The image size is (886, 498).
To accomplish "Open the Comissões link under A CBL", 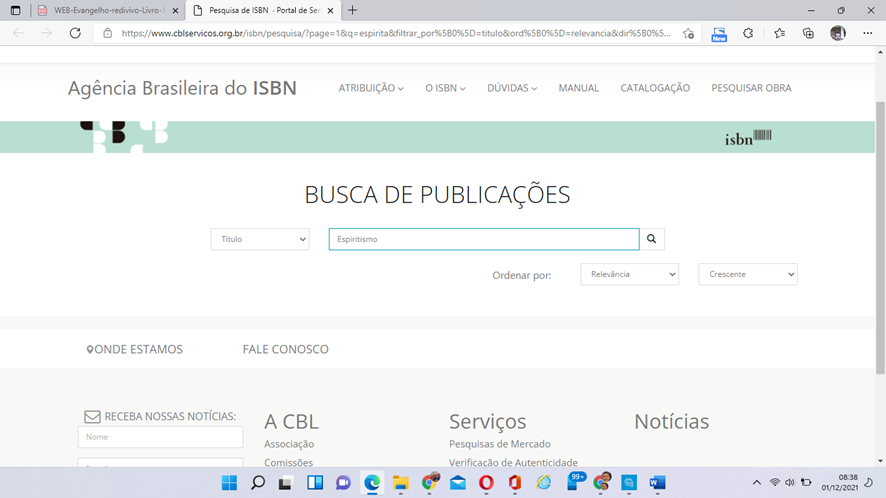I will pos(288,462).
